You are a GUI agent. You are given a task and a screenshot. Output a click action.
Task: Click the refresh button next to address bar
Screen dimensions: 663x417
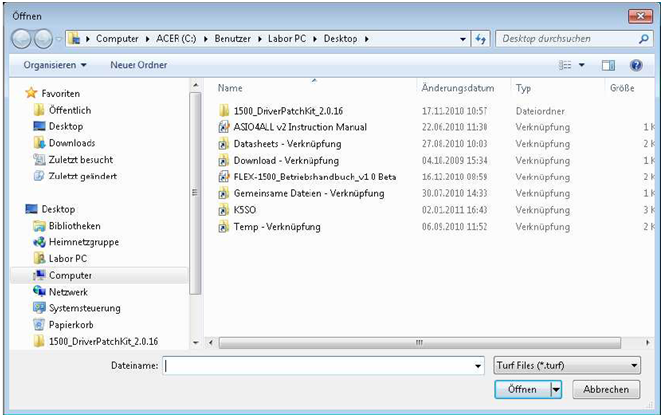click(x=481, y=39)
